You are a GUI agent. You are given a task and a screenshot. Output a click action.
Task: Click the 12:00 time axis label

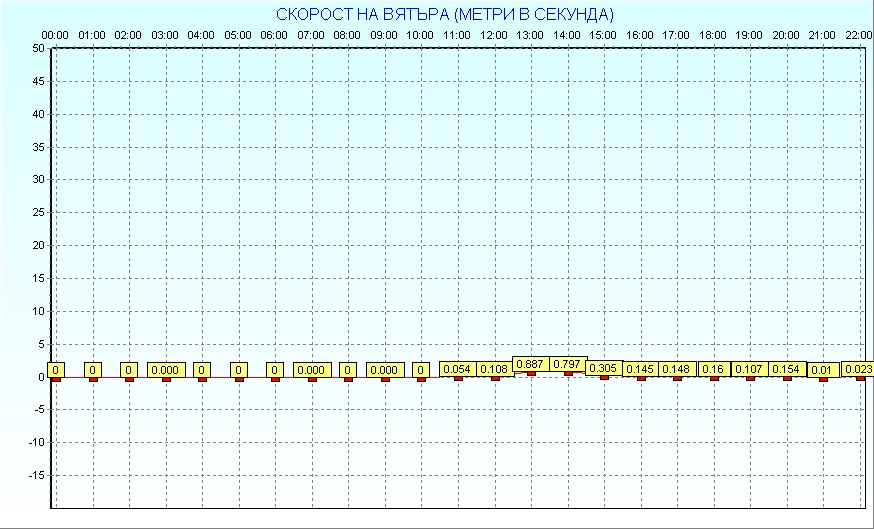coord(494,35)
